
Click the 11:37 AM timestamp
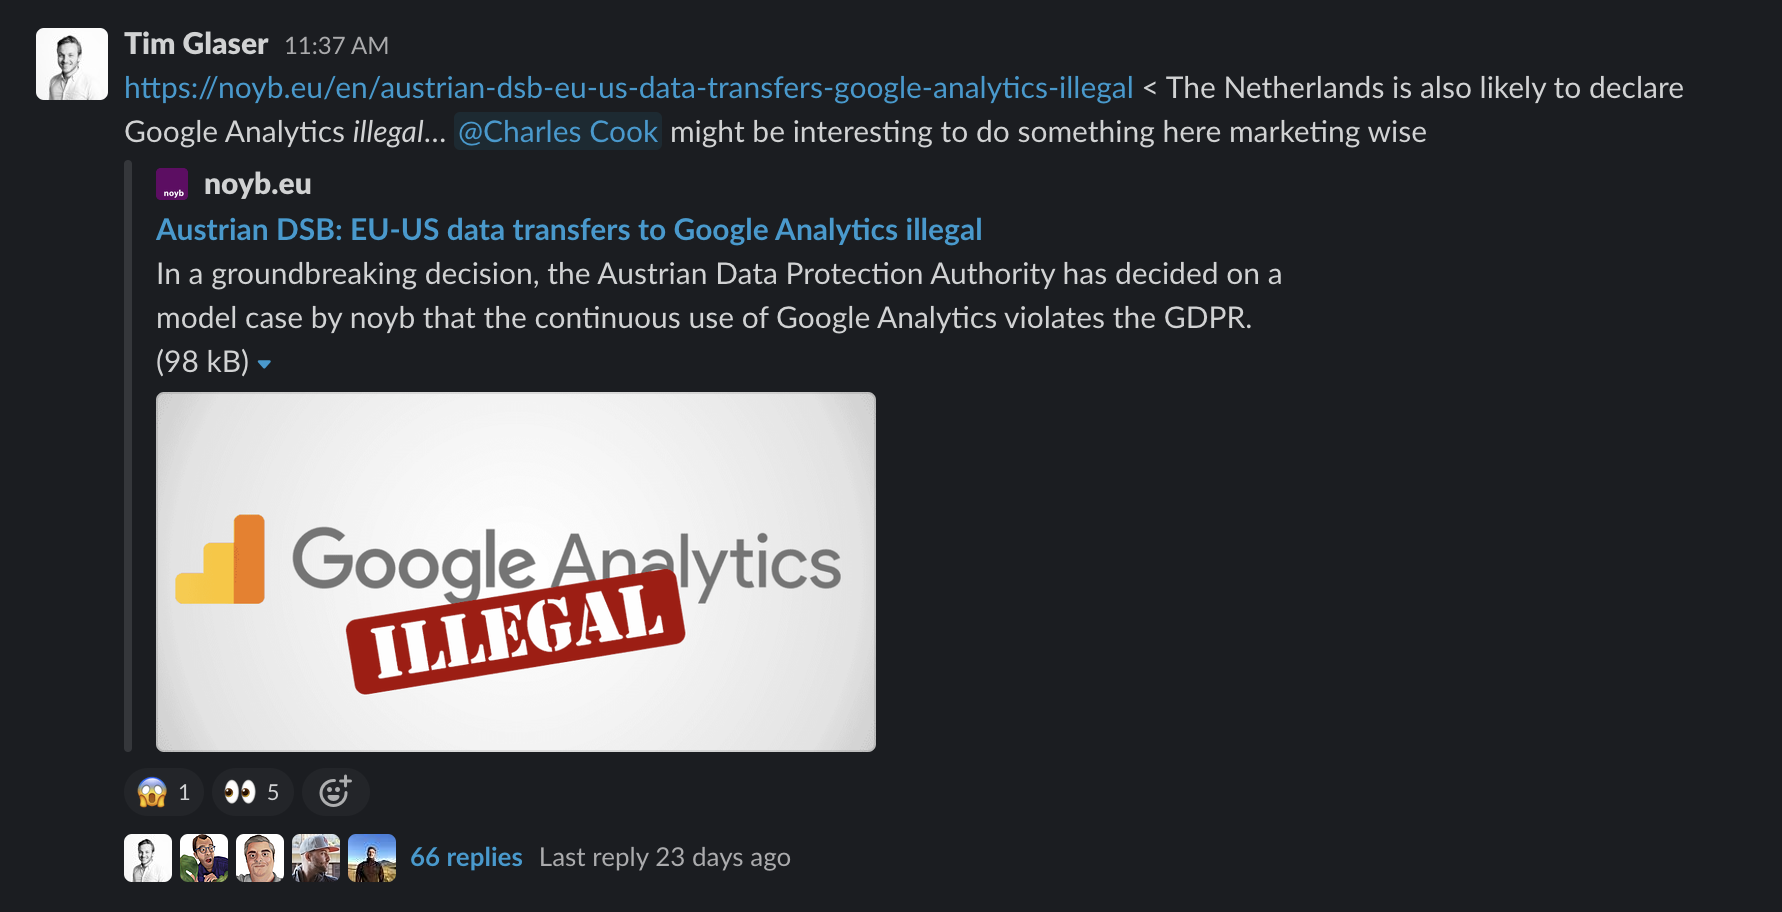(336, 45)
